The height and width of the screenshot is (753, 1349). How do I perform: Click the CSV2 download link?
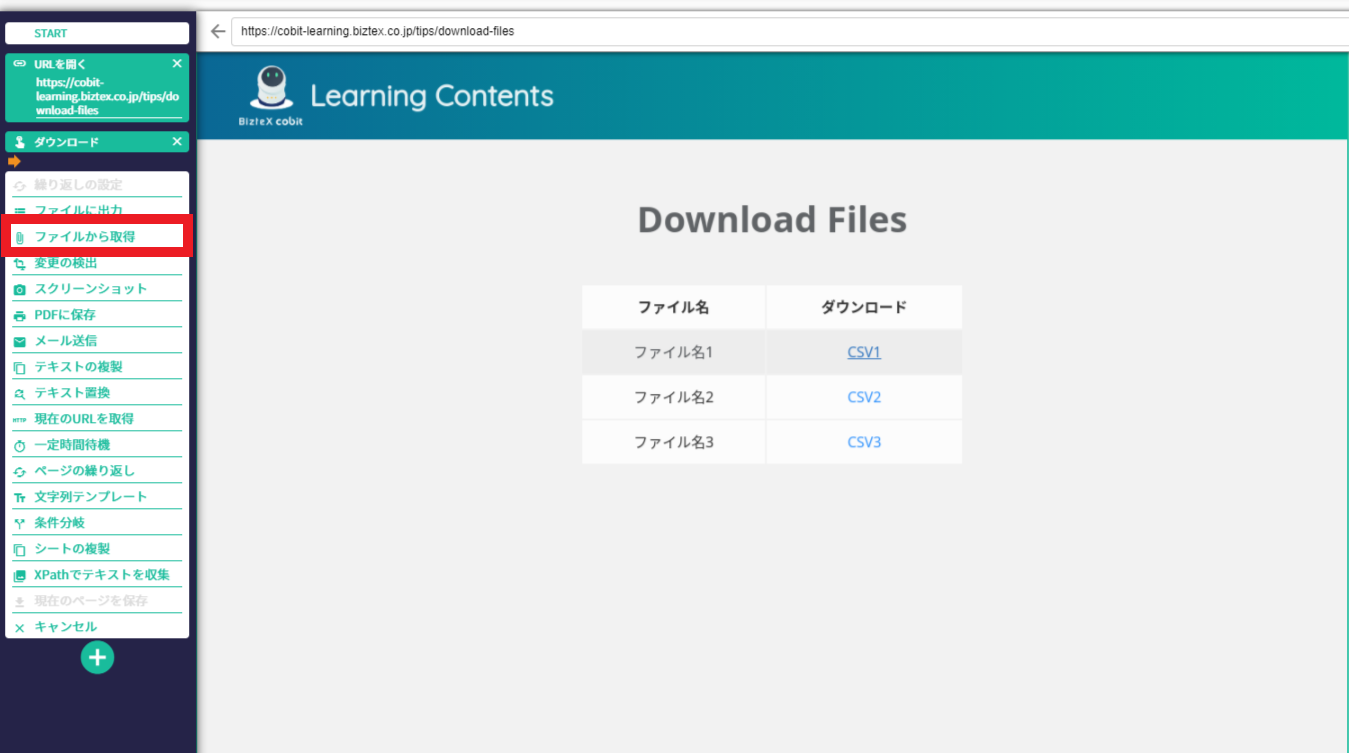[864, 397]
